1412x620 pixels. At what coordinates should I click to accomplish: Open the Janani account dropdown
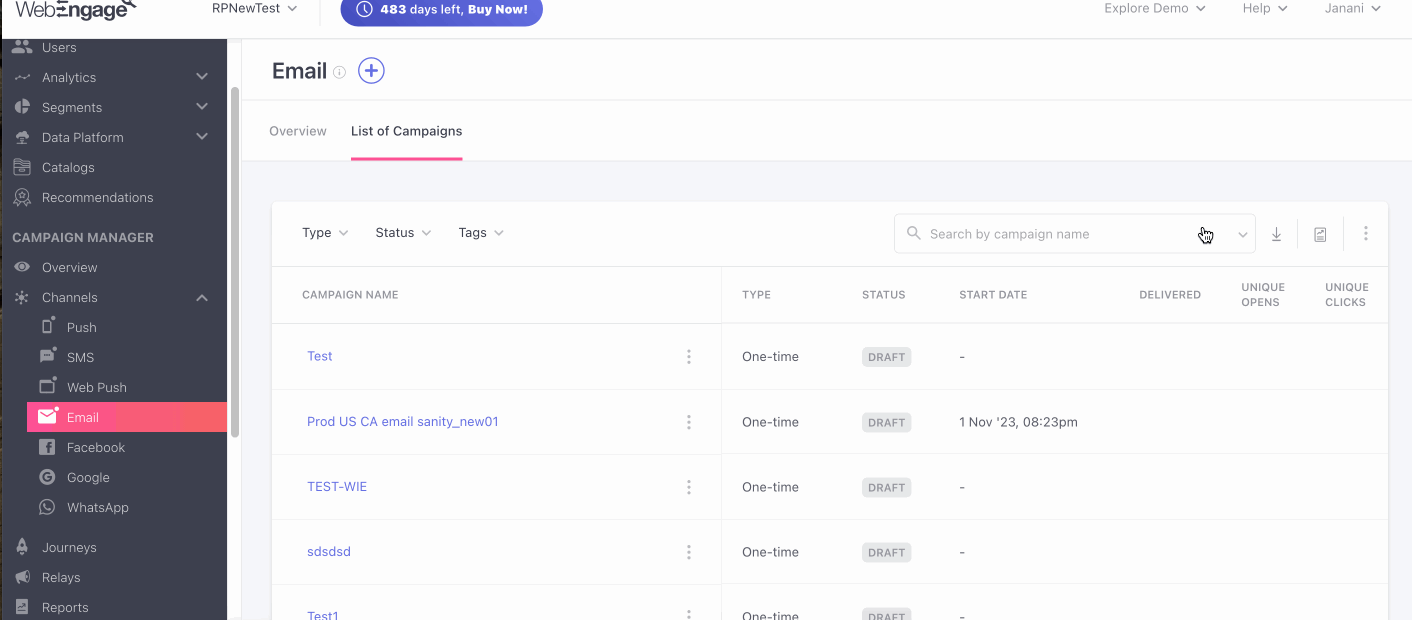click(x=1352, y=8)
